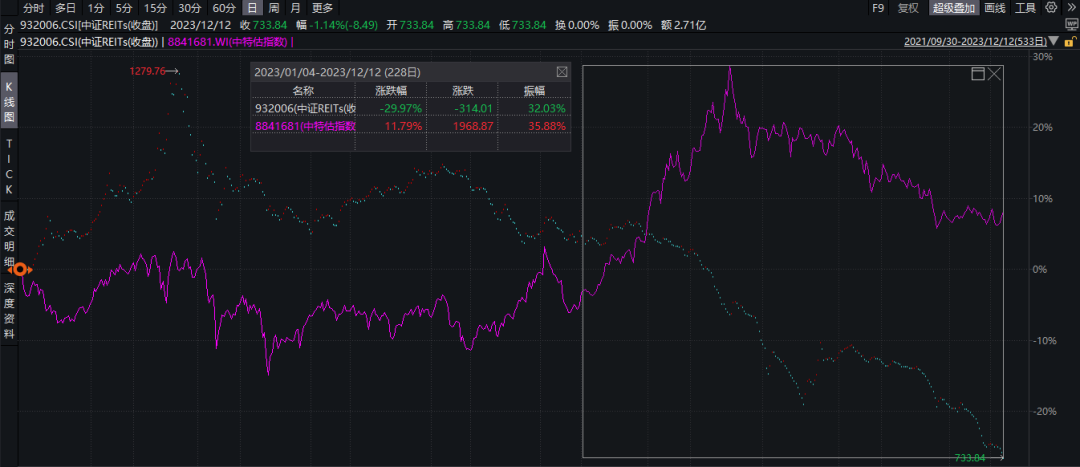Viewport: 1080px width, 467px height.
Task: Toggle the yellow date-range lock icon
Action: tap(1070, 41)
